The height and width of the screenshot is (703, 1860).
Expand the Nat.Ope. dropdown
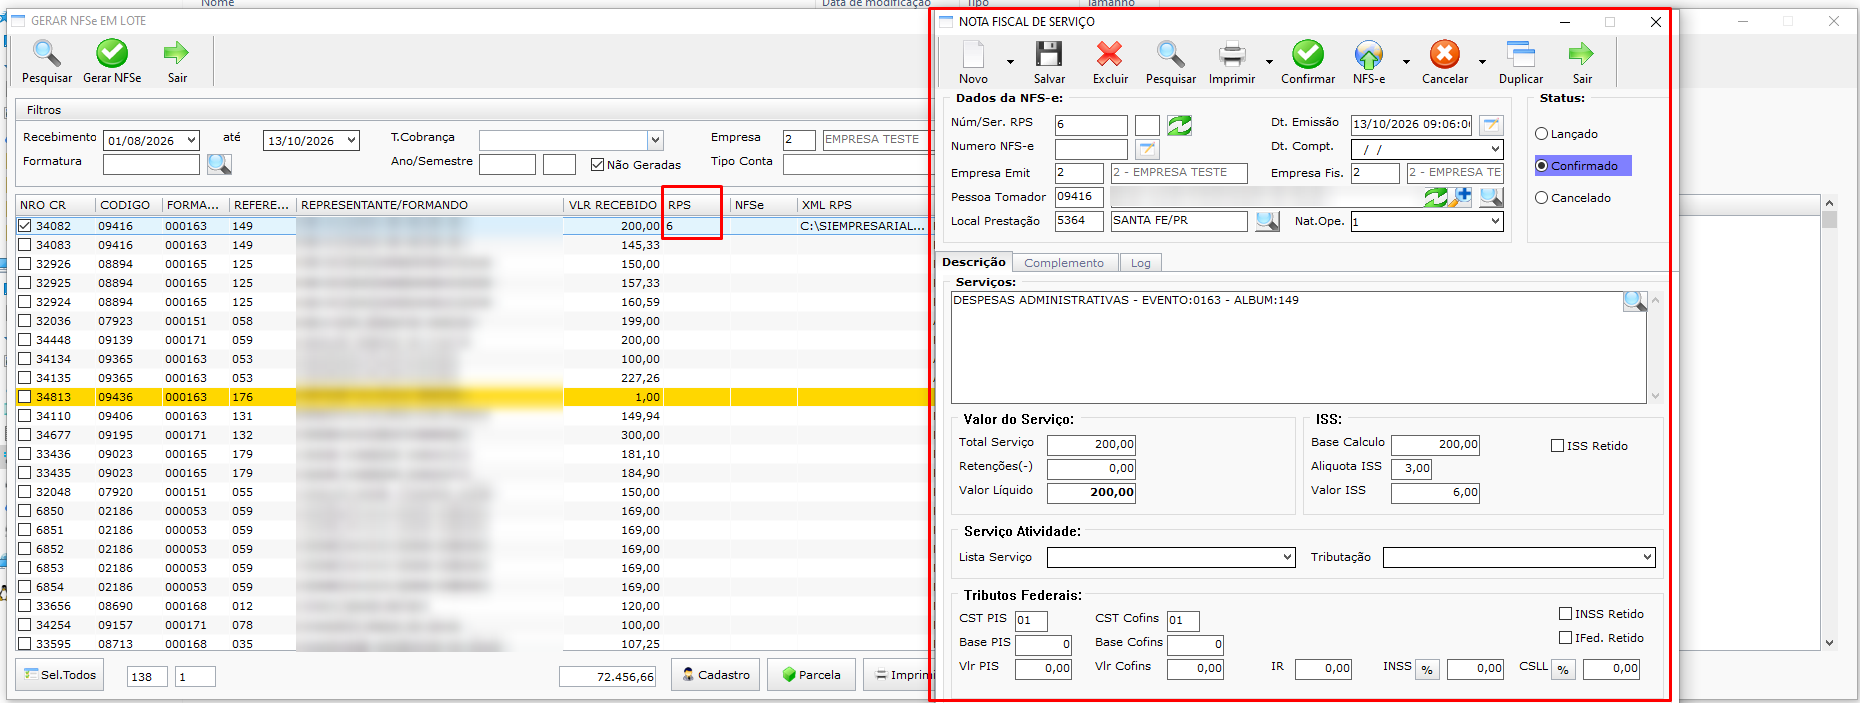coord(1495,221)
